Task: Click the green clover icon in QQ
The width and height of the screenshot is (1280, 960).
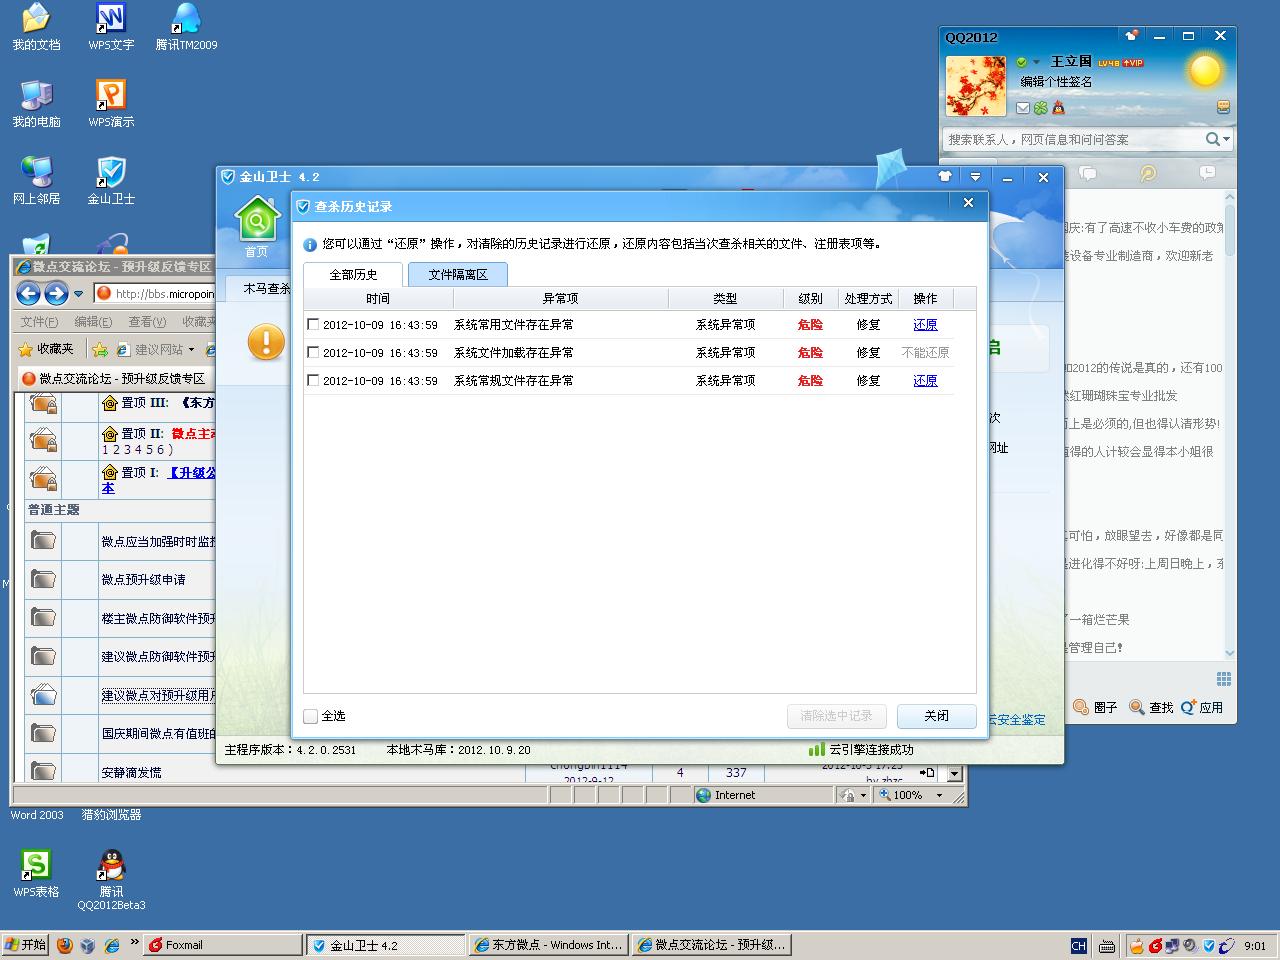Action: click(x=1041, y=108)
